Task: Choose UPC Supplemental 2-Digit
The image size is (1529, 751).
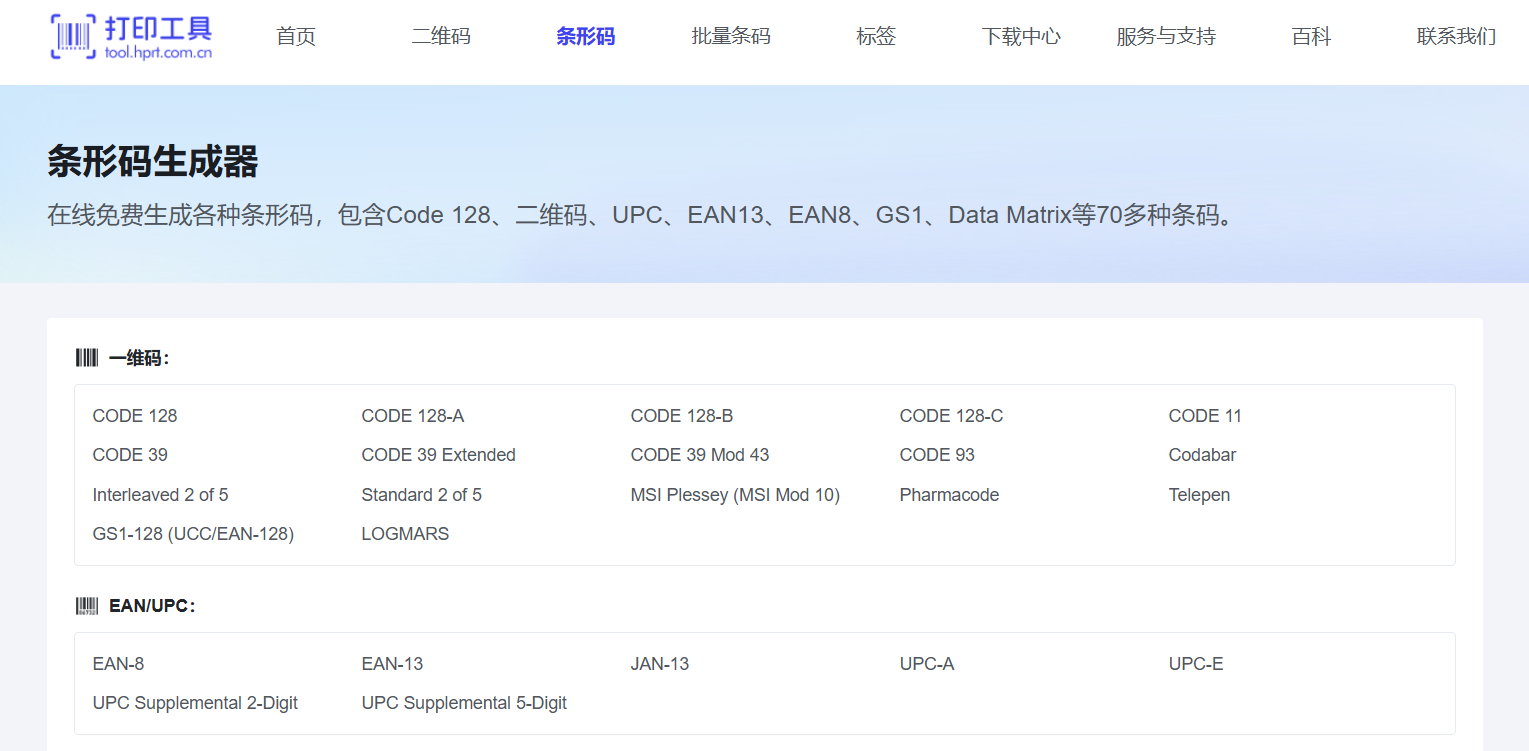Action: (x=195, y=703)
